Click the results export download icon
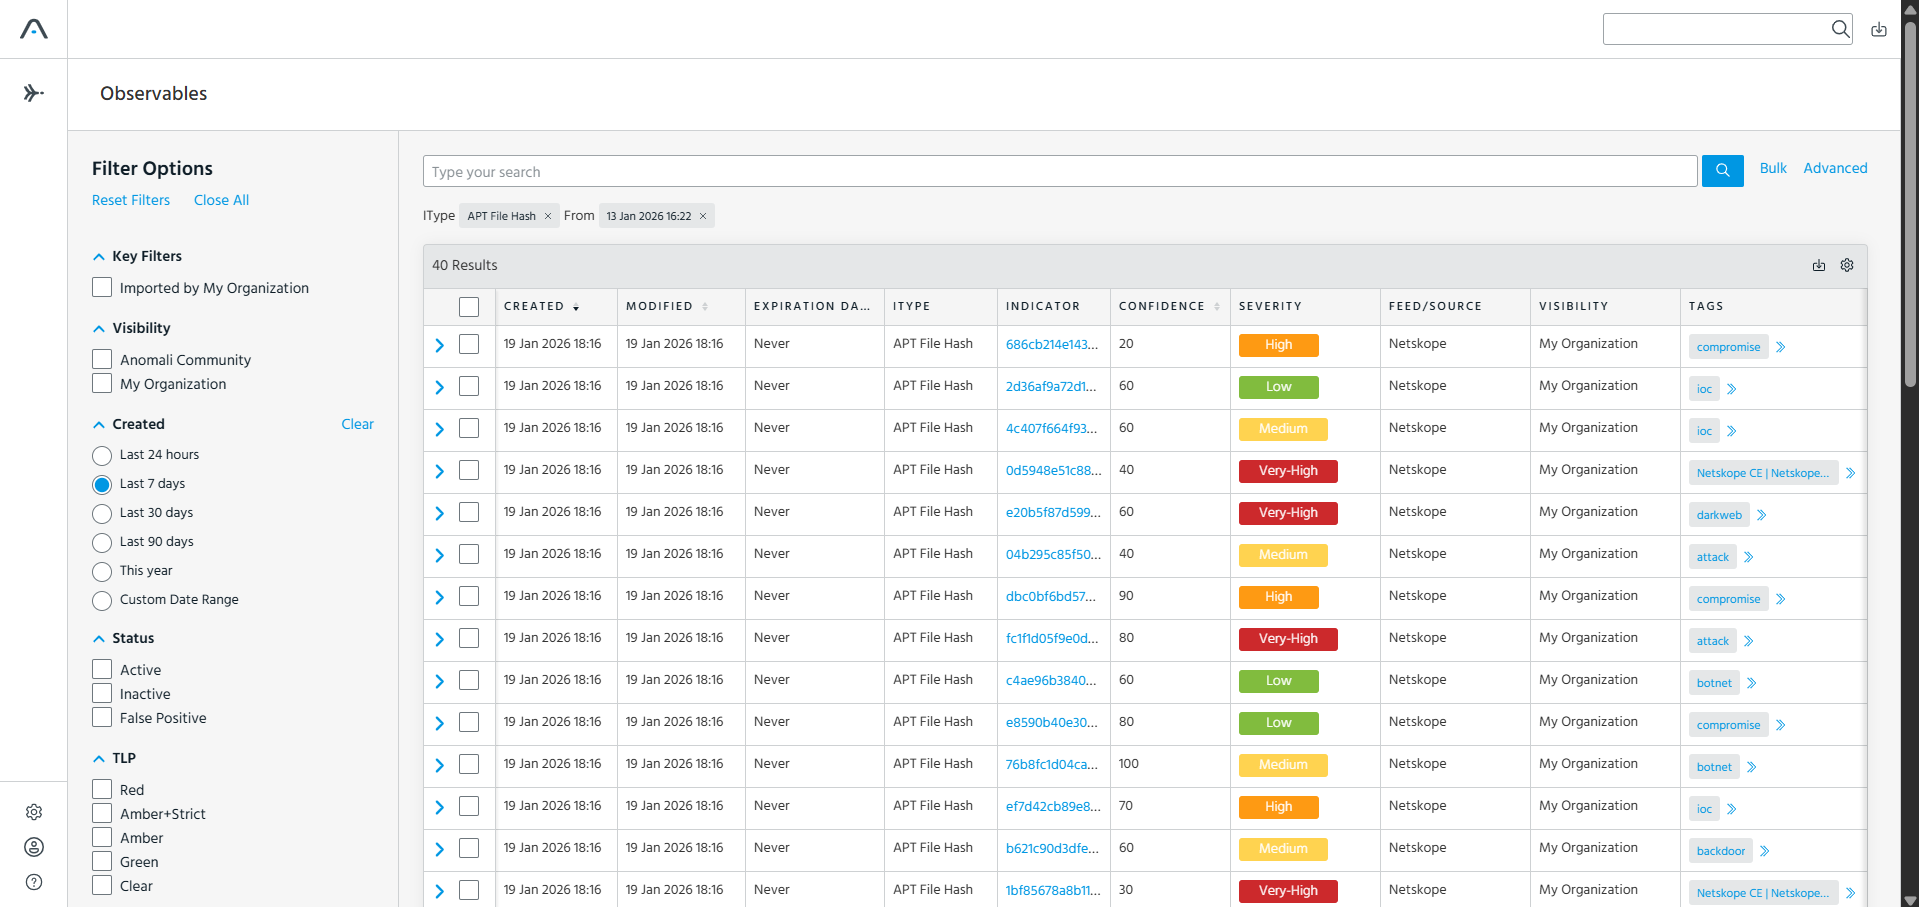The width and height of the screenshot is (1919, 907). tap(1819, 265)
